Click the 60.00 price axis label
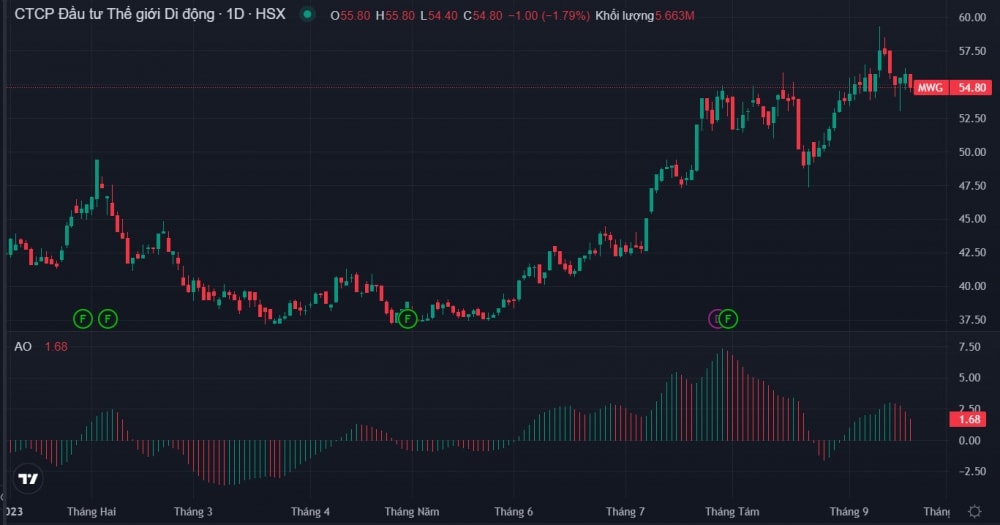 click(x=972, y=17)
